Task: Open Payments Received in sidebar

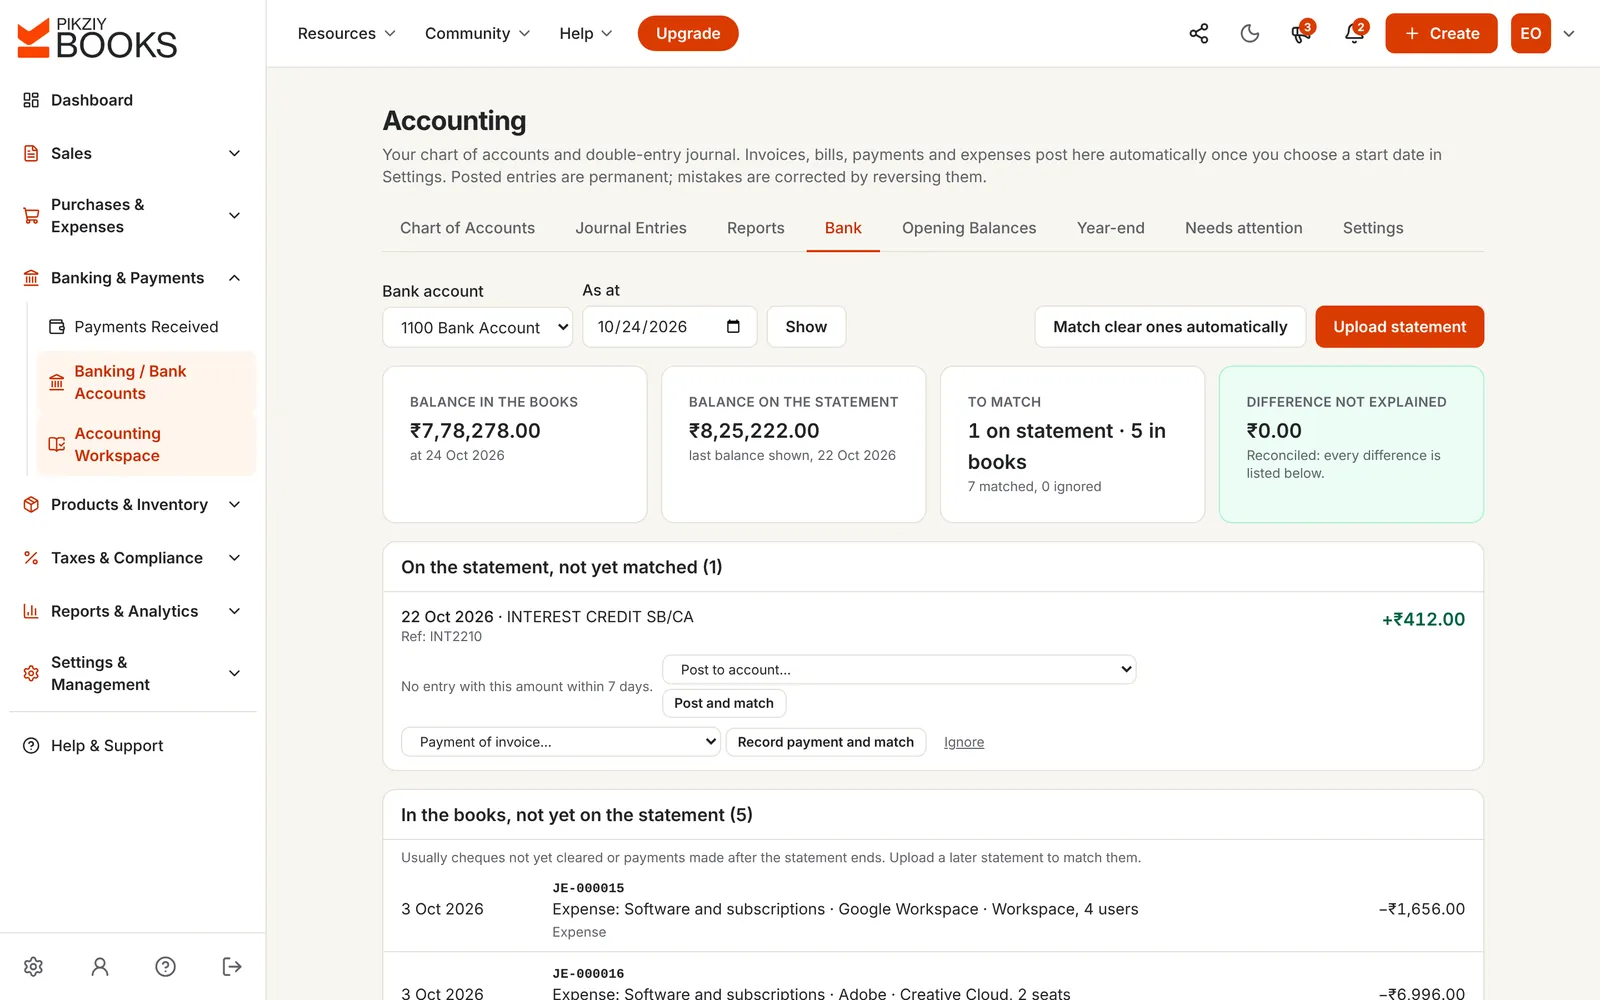Action: click(146, 327)
